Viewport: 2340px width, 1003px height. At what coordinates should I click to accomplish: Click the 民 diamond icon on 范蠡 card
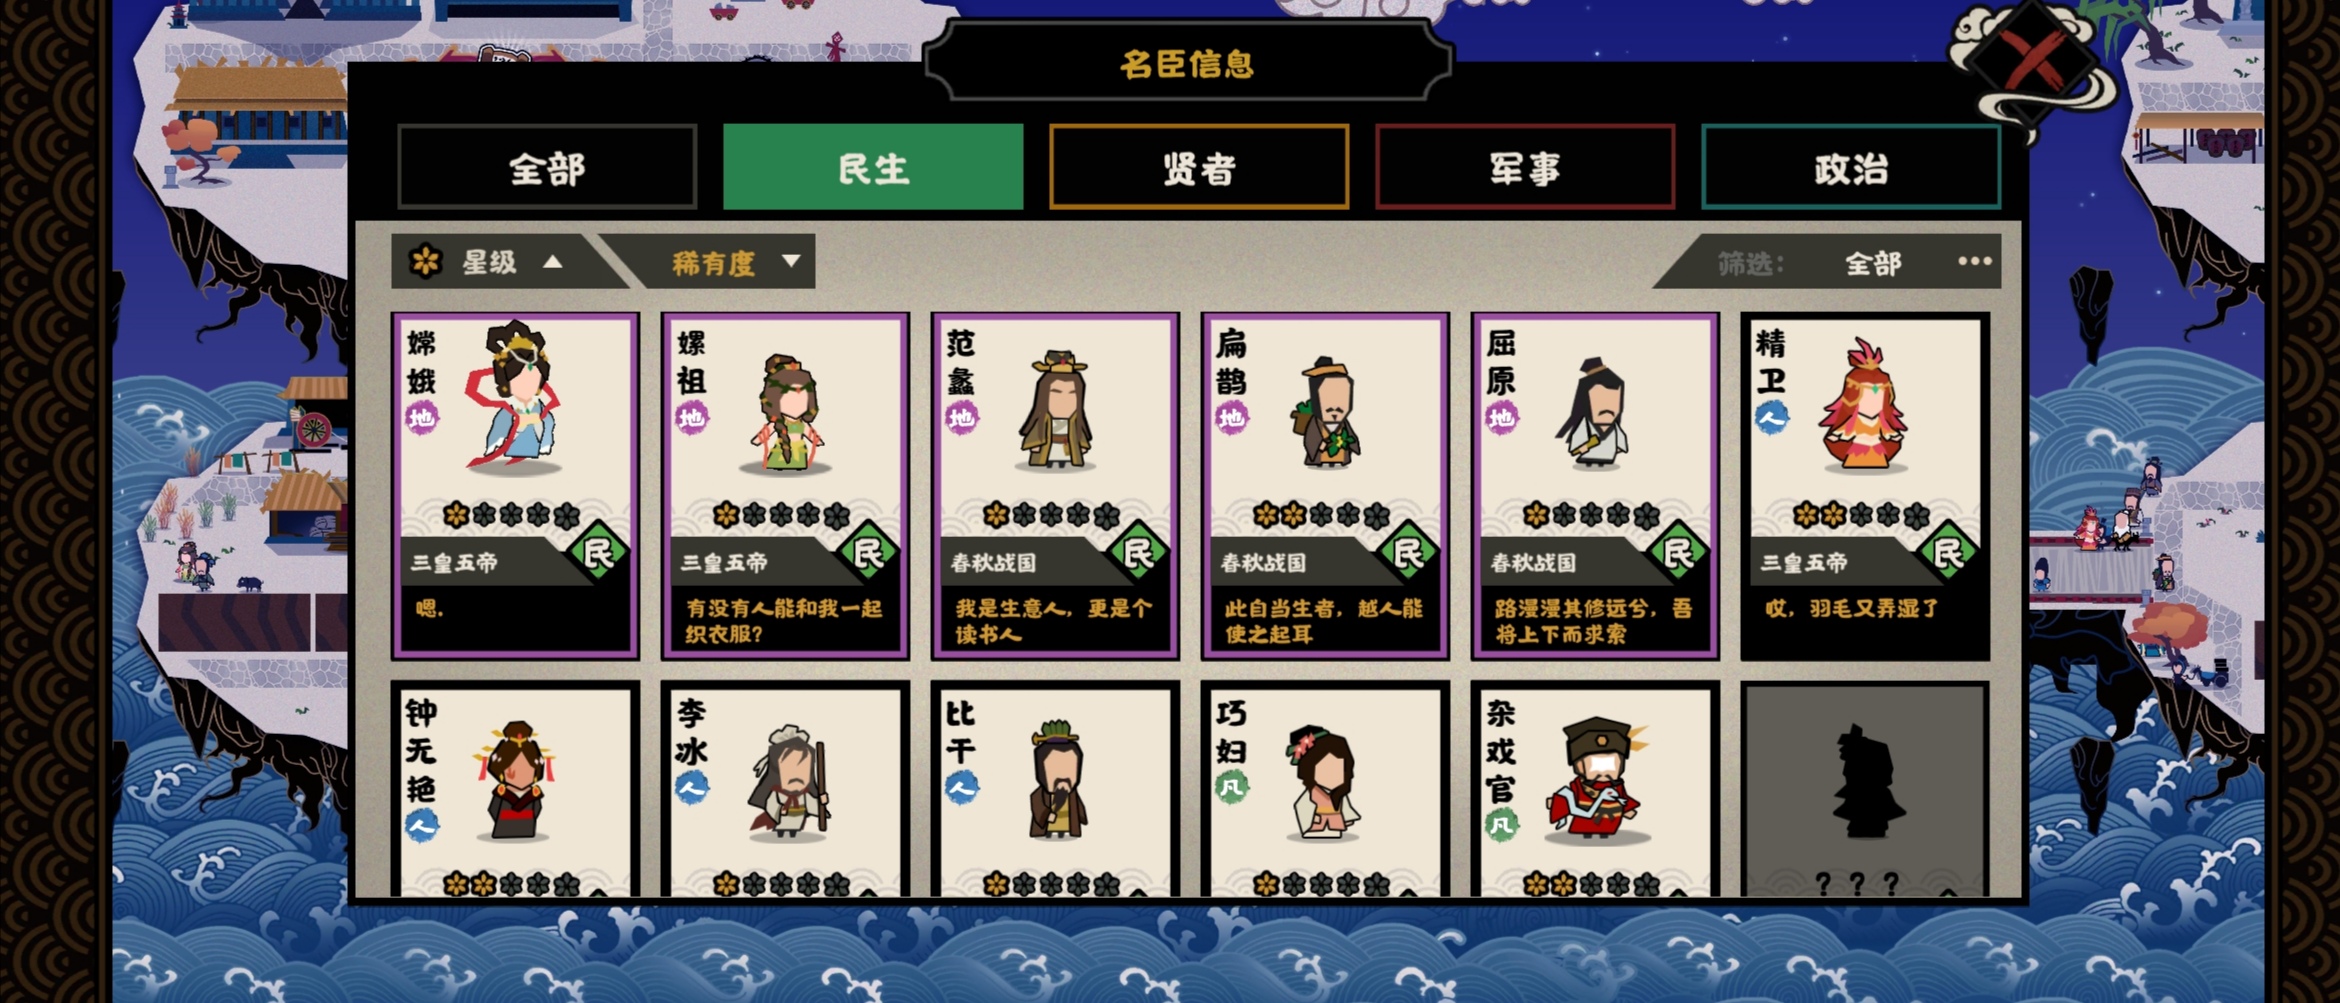tap(1138, 552)
